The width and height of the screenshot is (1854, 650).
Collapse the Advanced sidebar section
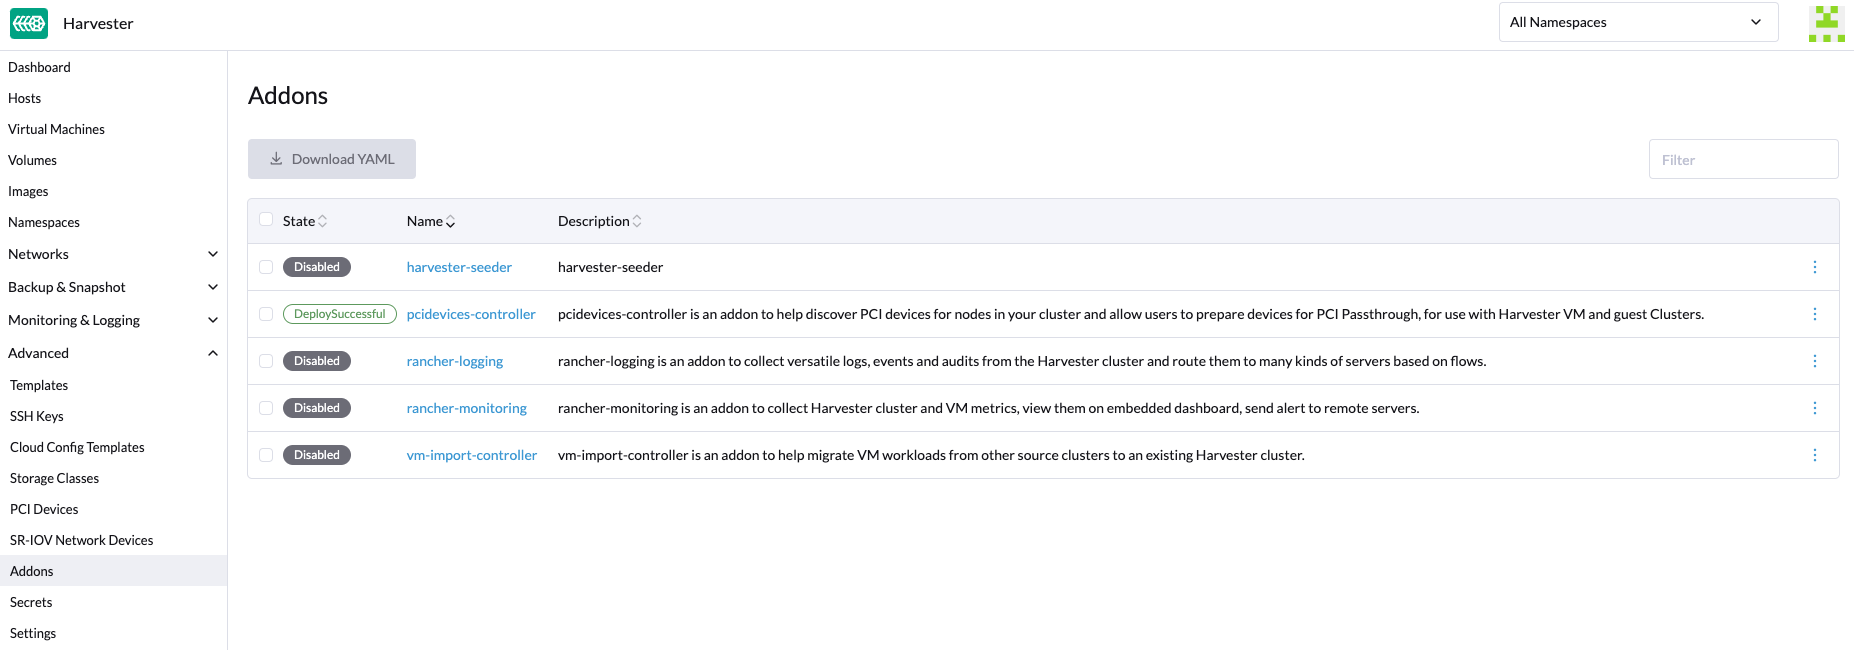tap(212, 353)
